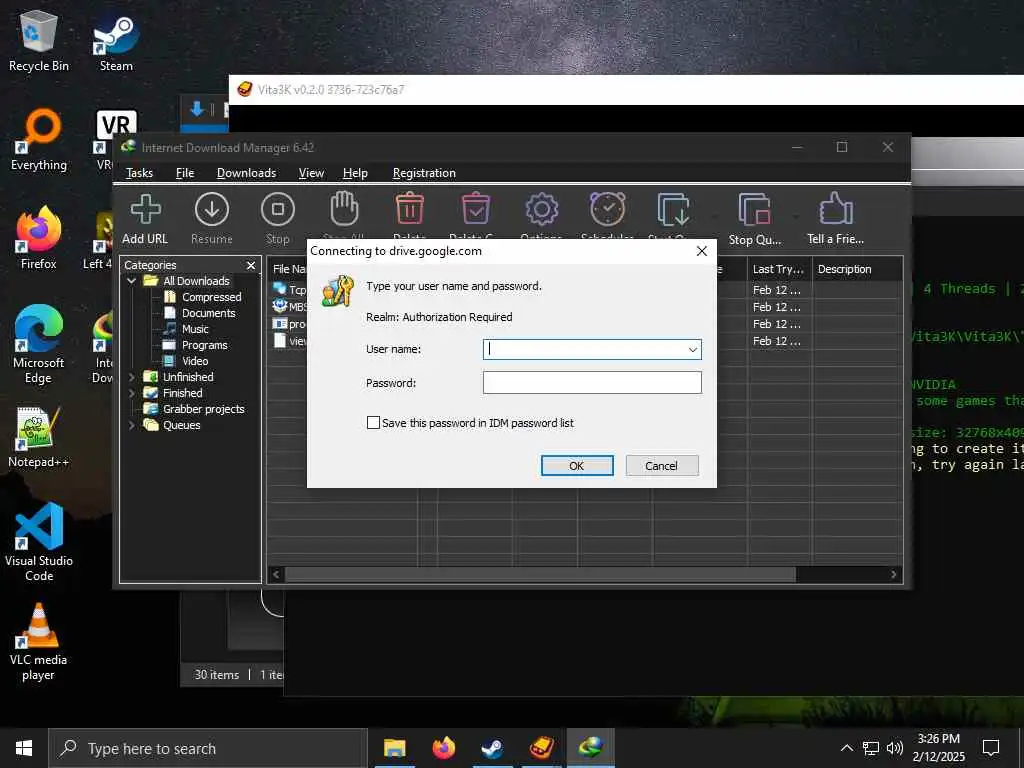The width and height of the screenshot is (1024, 768).
Task: Open Microsoft Edge desktop shortcut
Action: tap(39, 344)
